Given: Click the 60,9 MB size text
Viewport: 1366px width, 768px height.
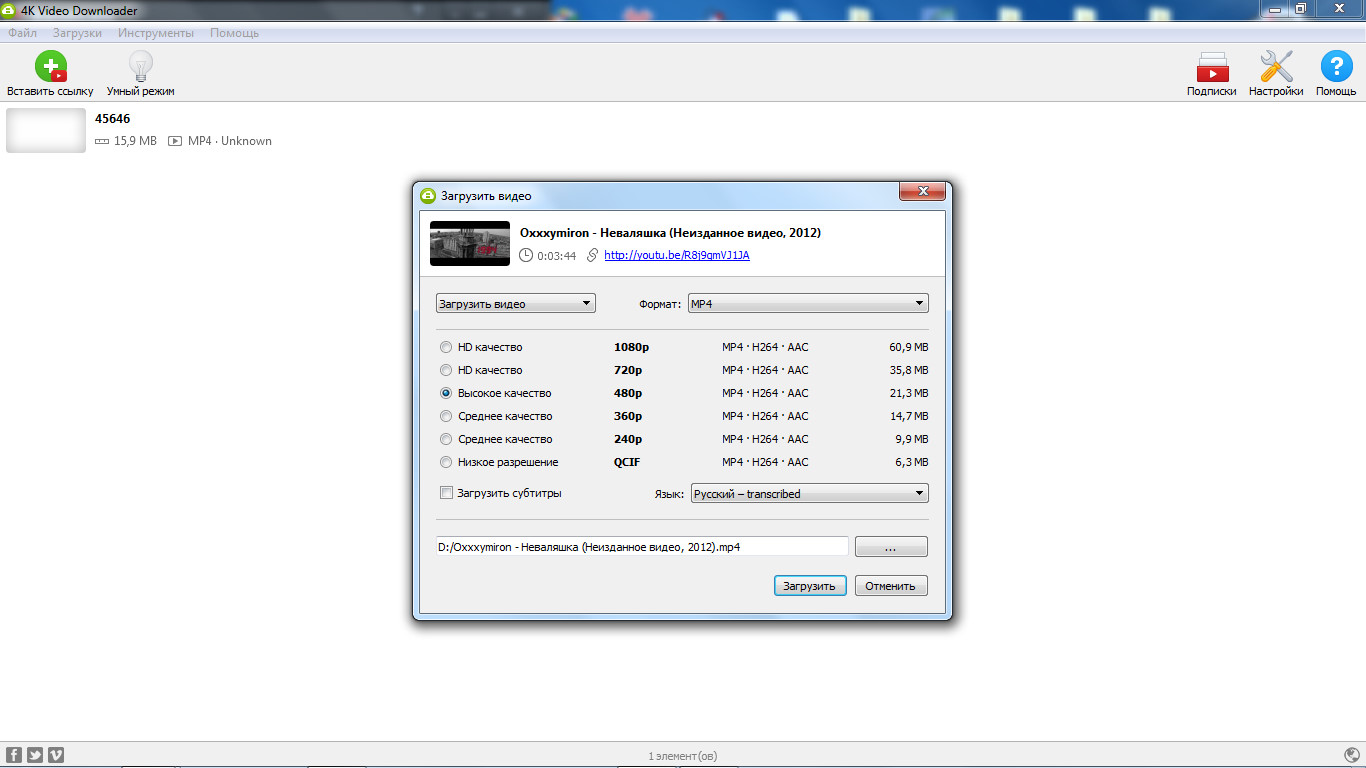Looking at the screenshot, I should click(x=908, y=347).
